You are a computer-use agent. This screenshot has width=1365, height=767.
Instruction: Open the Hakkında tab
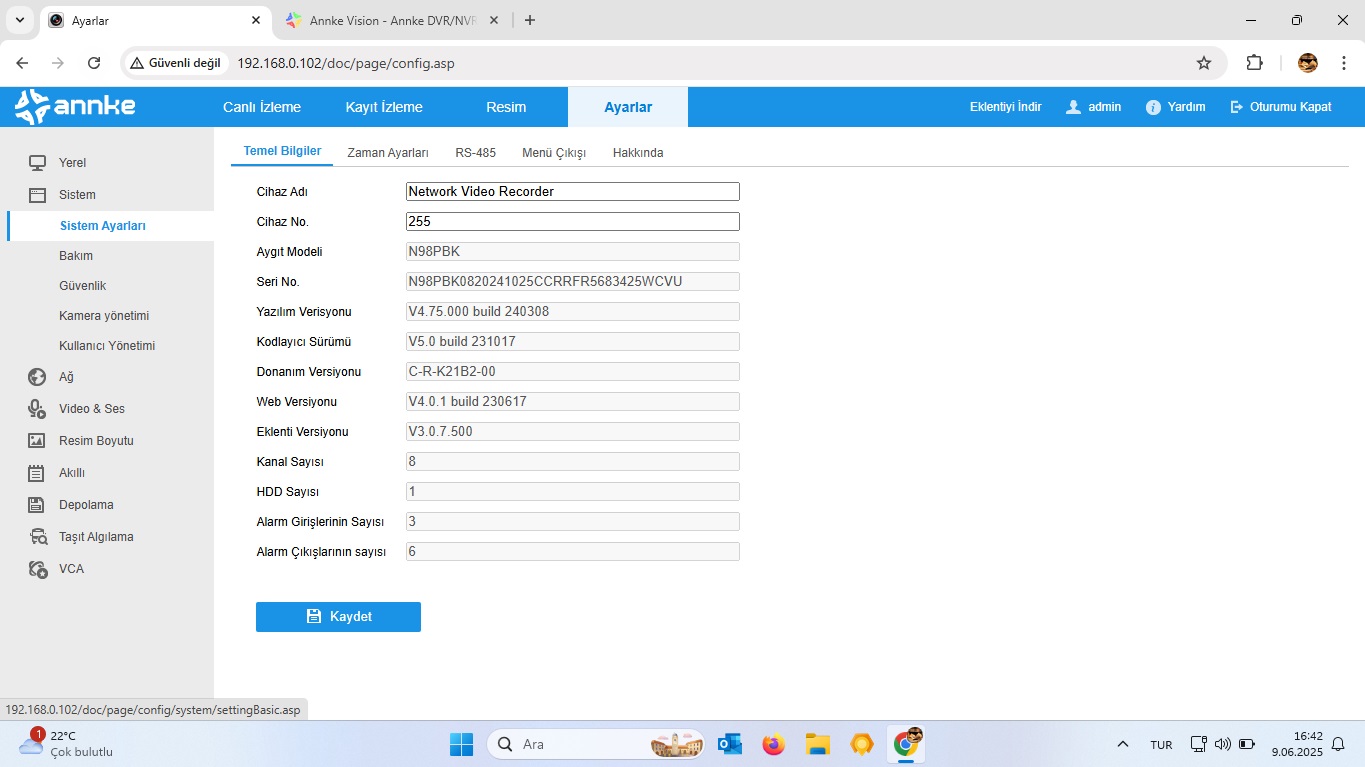click(637, 153)
